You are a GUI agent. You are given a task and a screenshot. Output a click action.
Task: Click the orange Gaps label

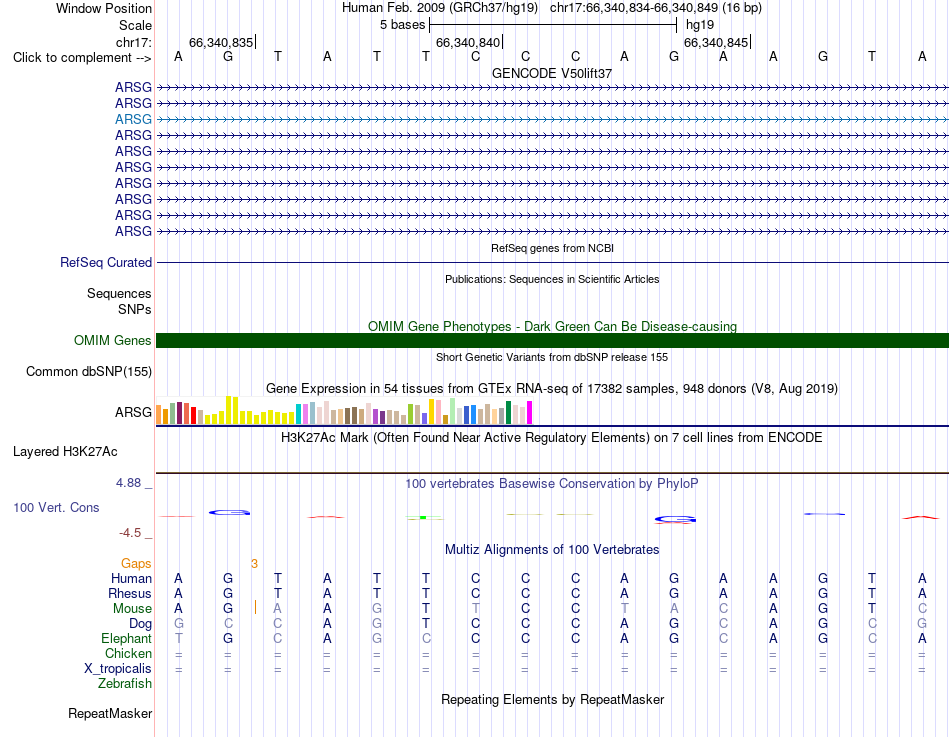coord(136,564)
